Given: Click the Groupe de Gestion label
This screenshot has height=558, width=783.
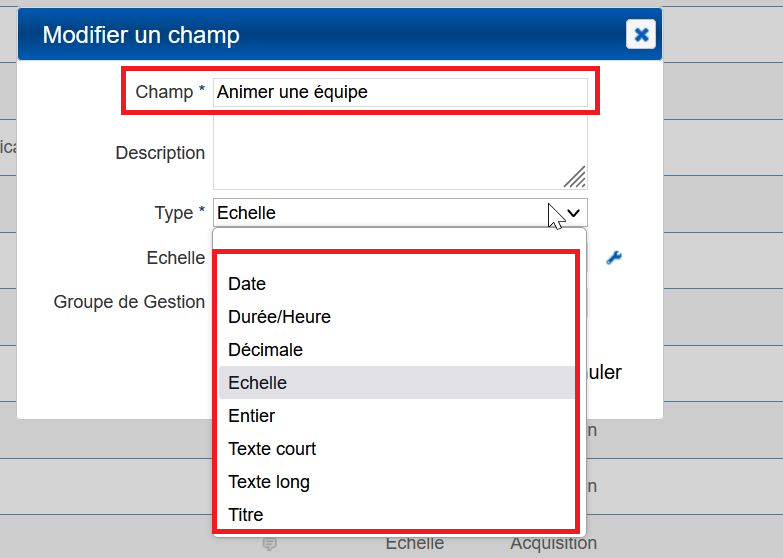Looking at the screenshot, I should (x=129, y=302).
